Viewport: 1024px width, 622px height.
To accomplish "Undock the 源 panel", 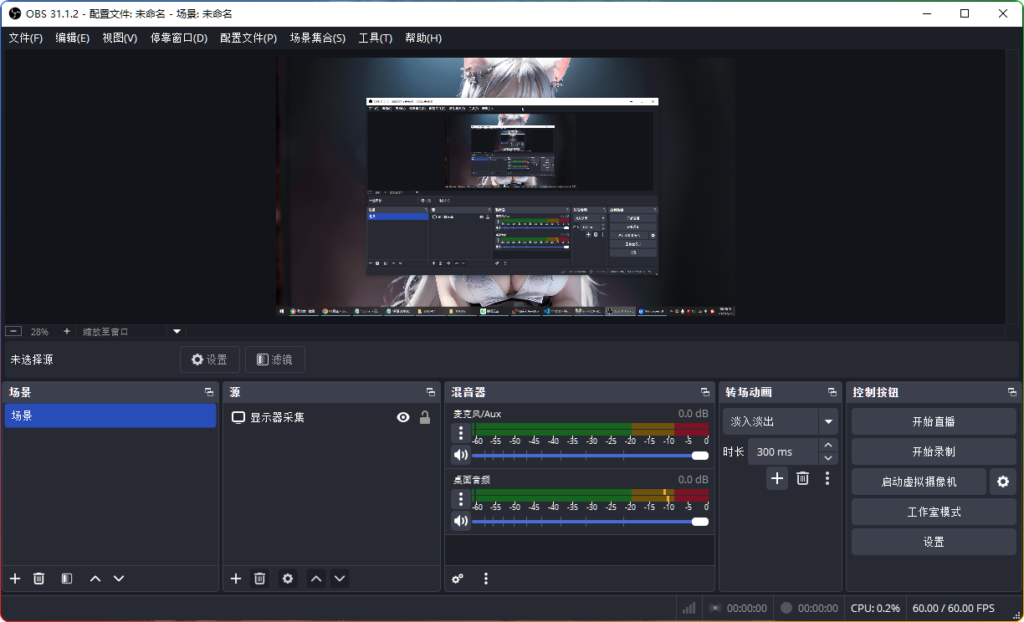I will coord(430,392).
